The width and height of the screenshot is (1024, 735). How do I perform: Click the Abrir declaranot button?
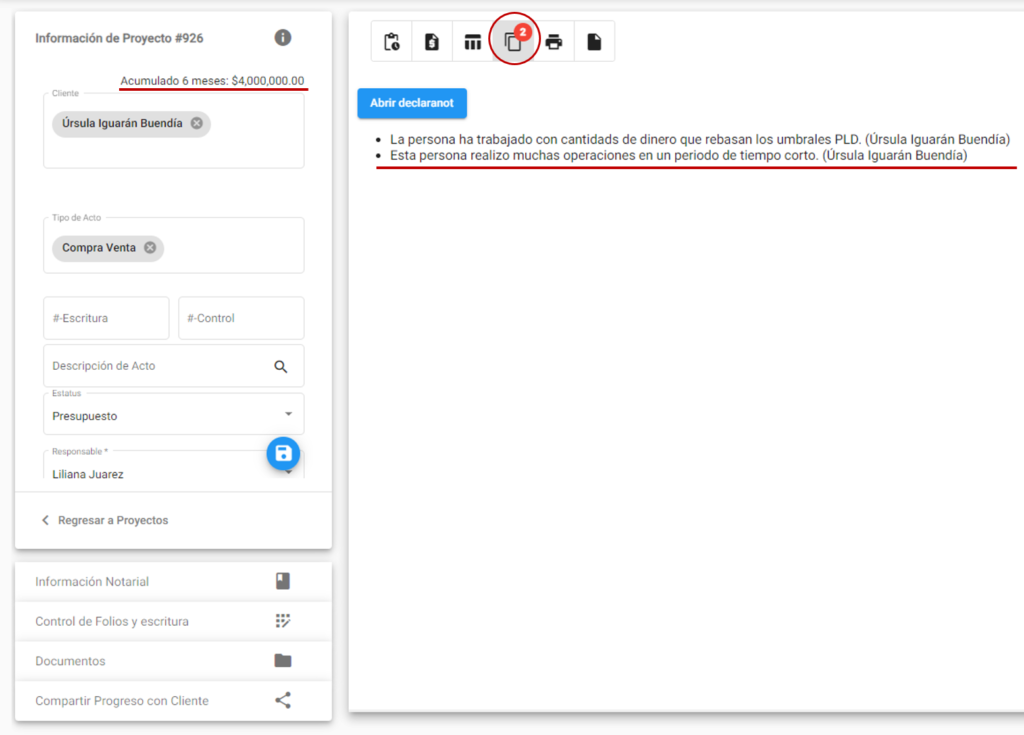point(412,103)
